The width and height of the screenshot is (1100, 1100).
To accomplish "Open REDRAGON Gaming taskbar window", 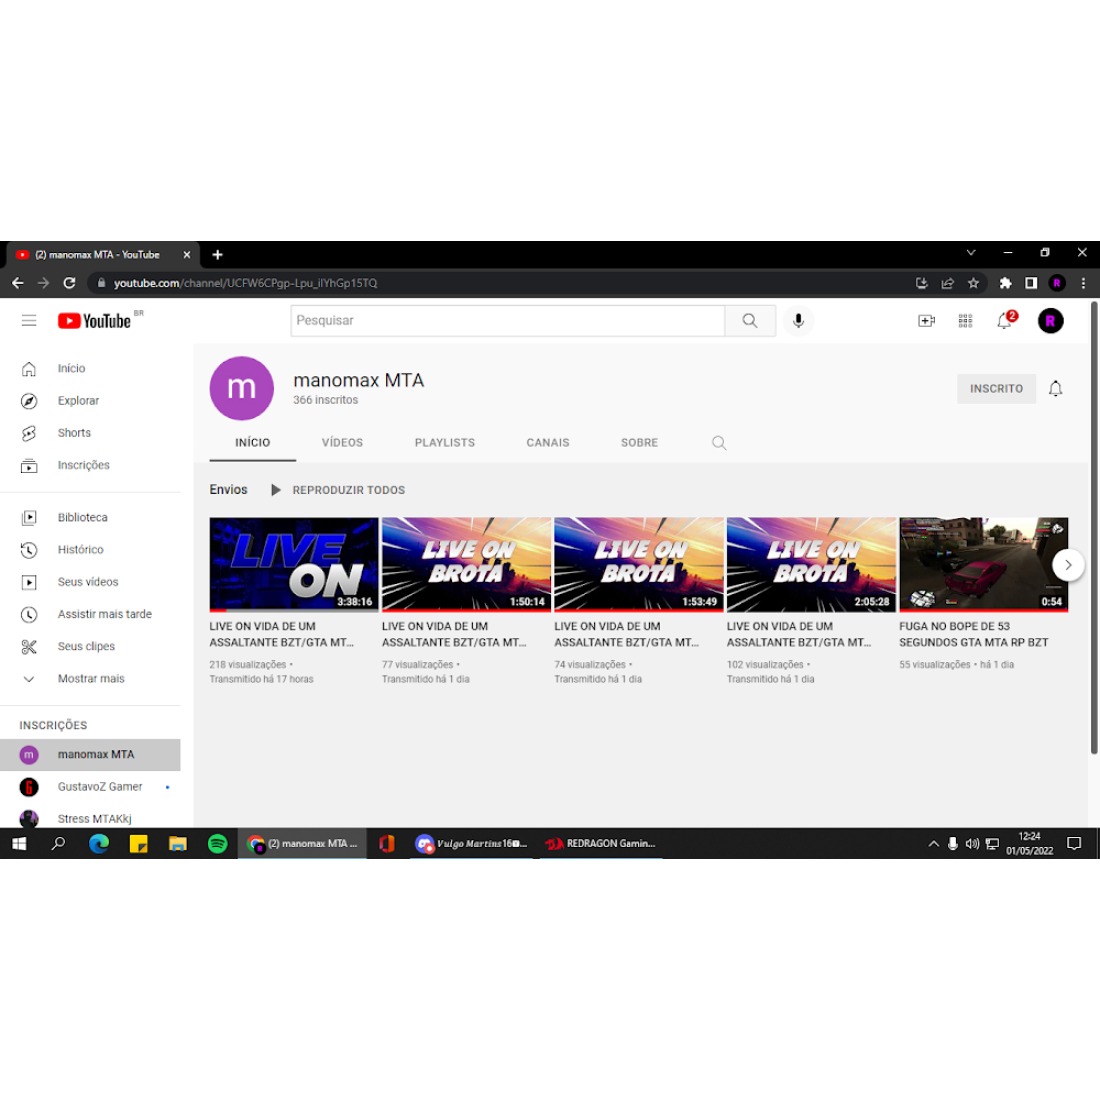I will tap(601, 843).
